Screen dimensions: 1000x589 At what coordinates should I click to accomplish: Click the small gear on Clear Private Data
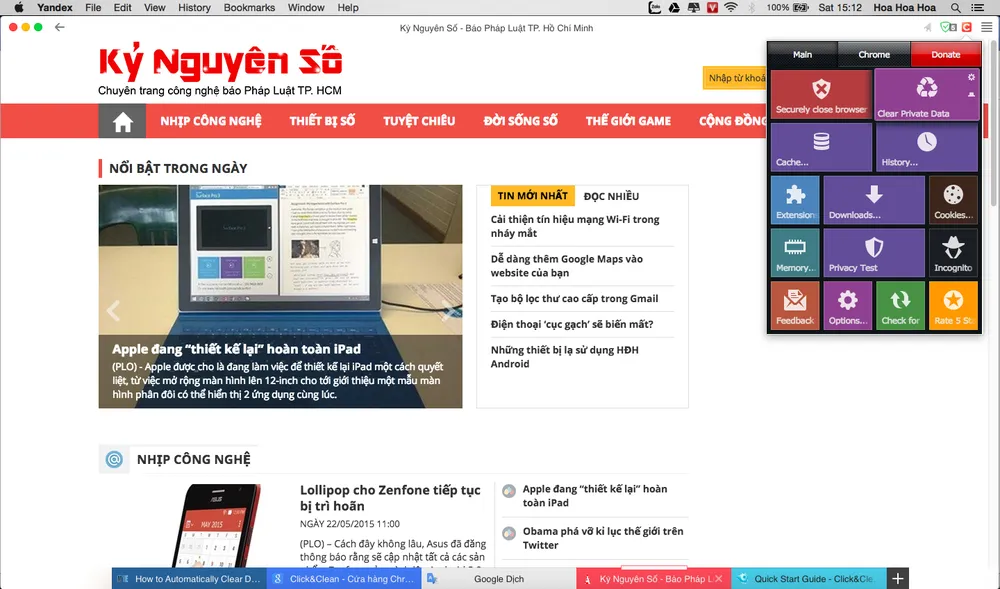(x=971, y=77)
